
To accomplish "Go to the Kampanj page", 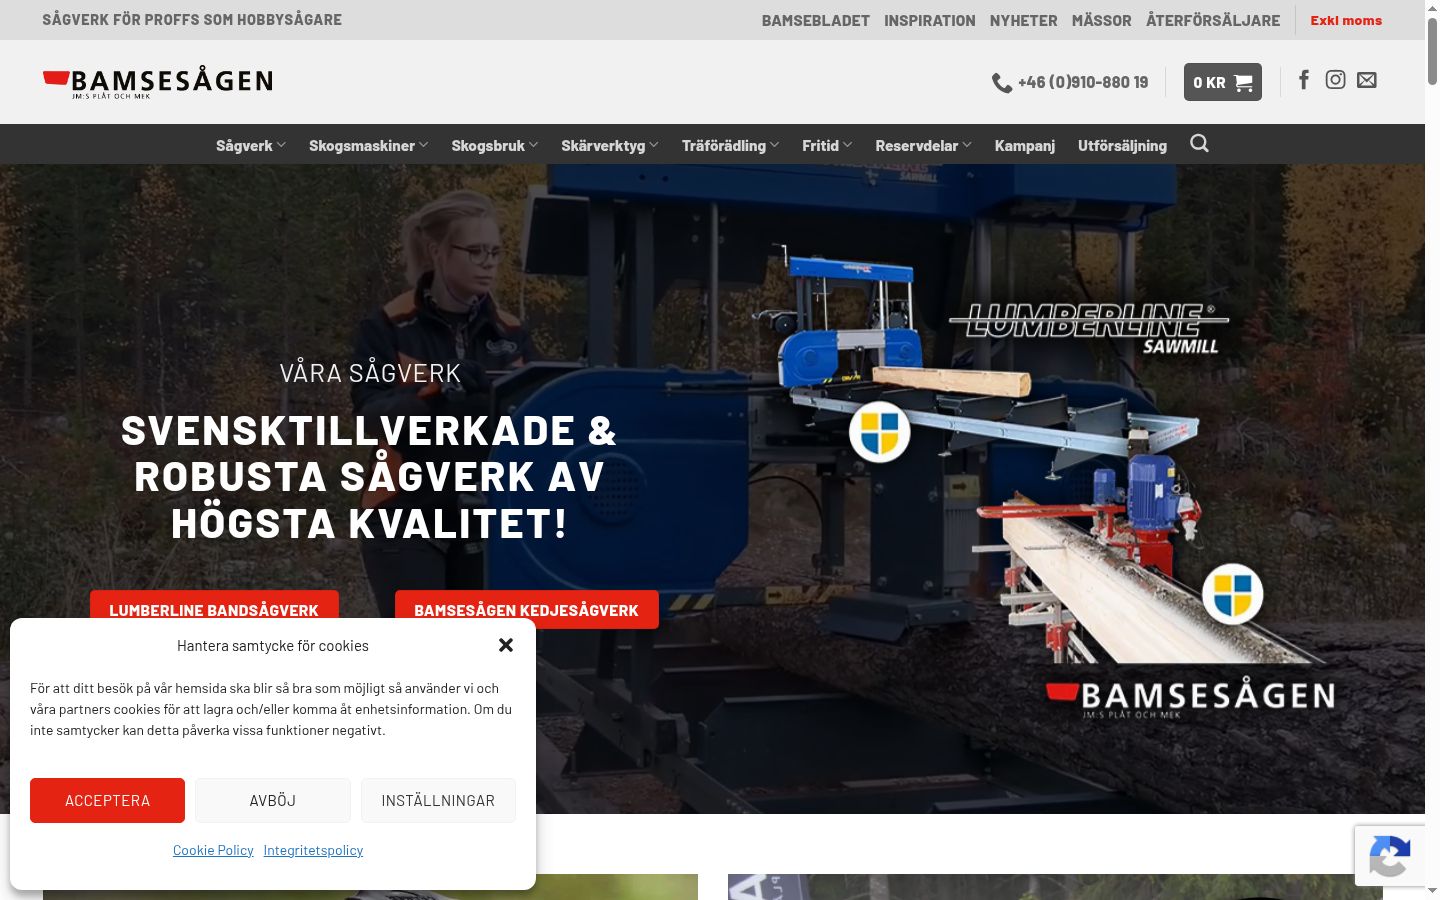I will click(x=1025, y=145).
